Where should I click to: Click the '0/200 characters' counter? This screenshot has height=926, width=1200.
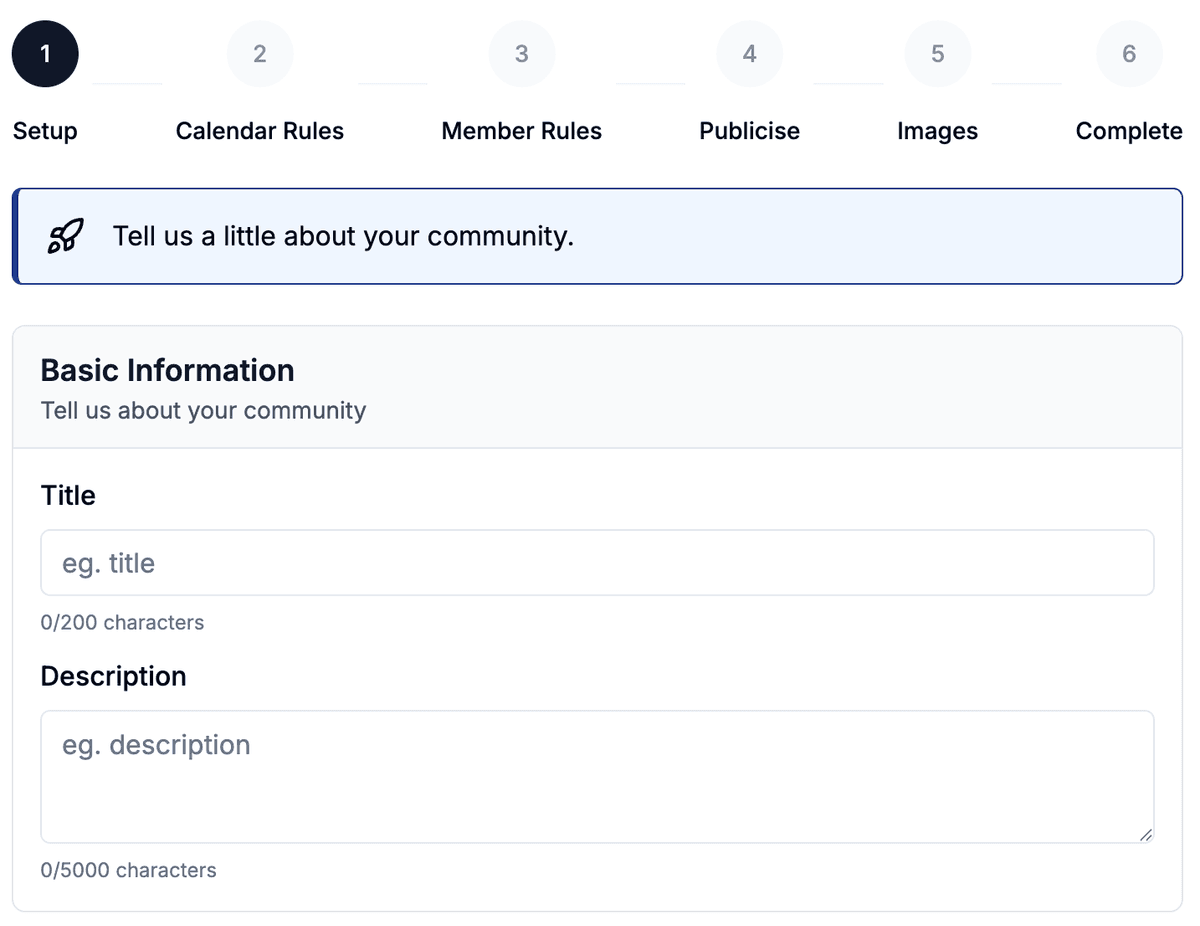coord(122,622)
